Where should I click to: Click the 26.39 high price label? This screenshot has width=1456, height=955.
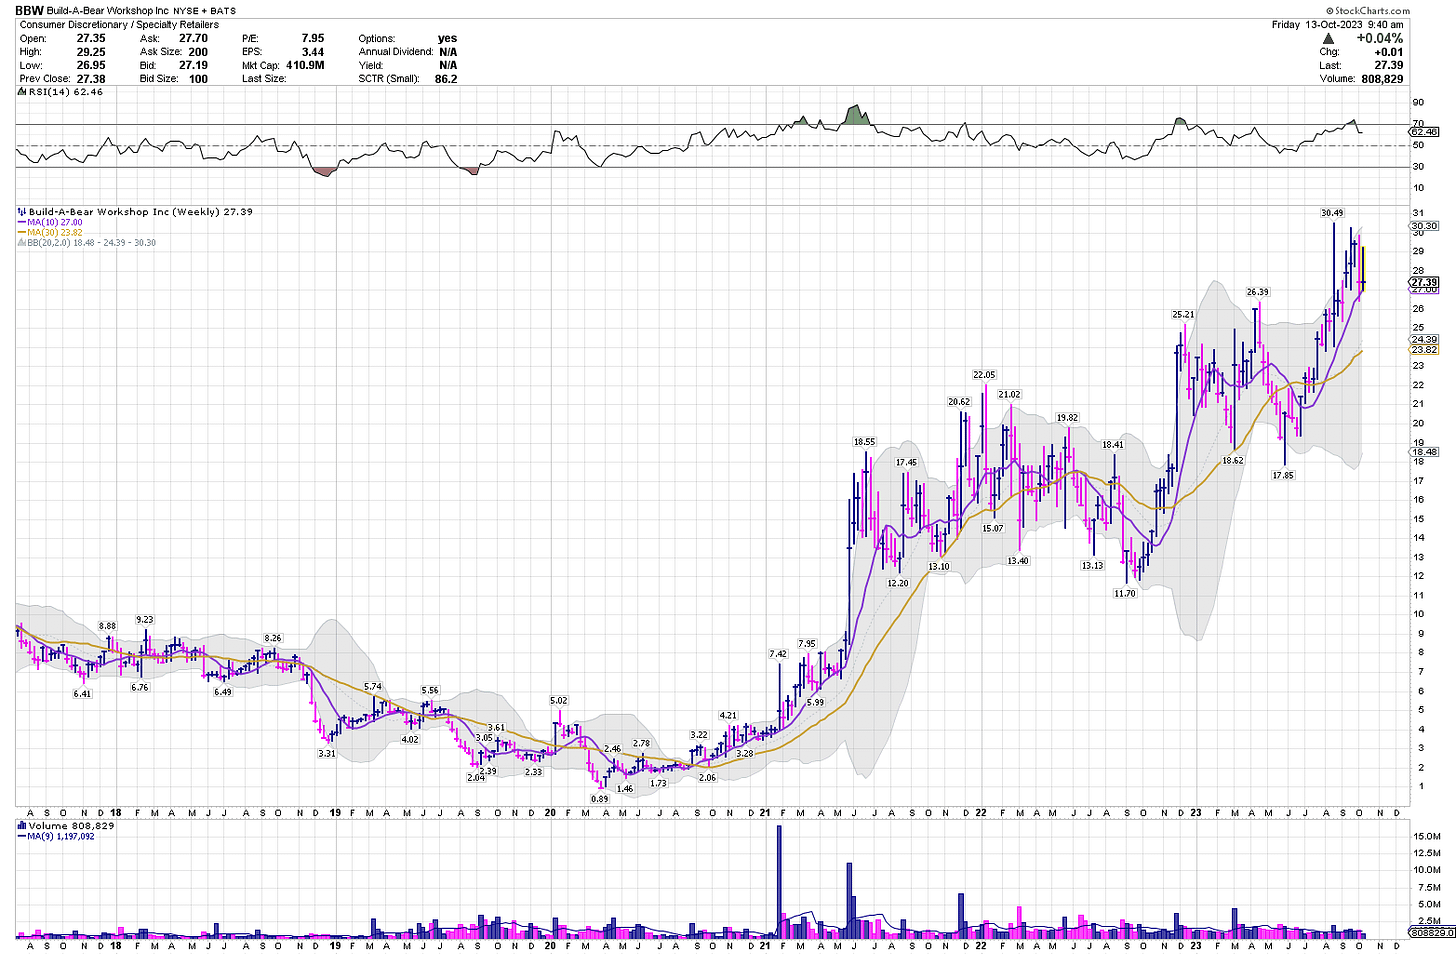click(1257, 292)
